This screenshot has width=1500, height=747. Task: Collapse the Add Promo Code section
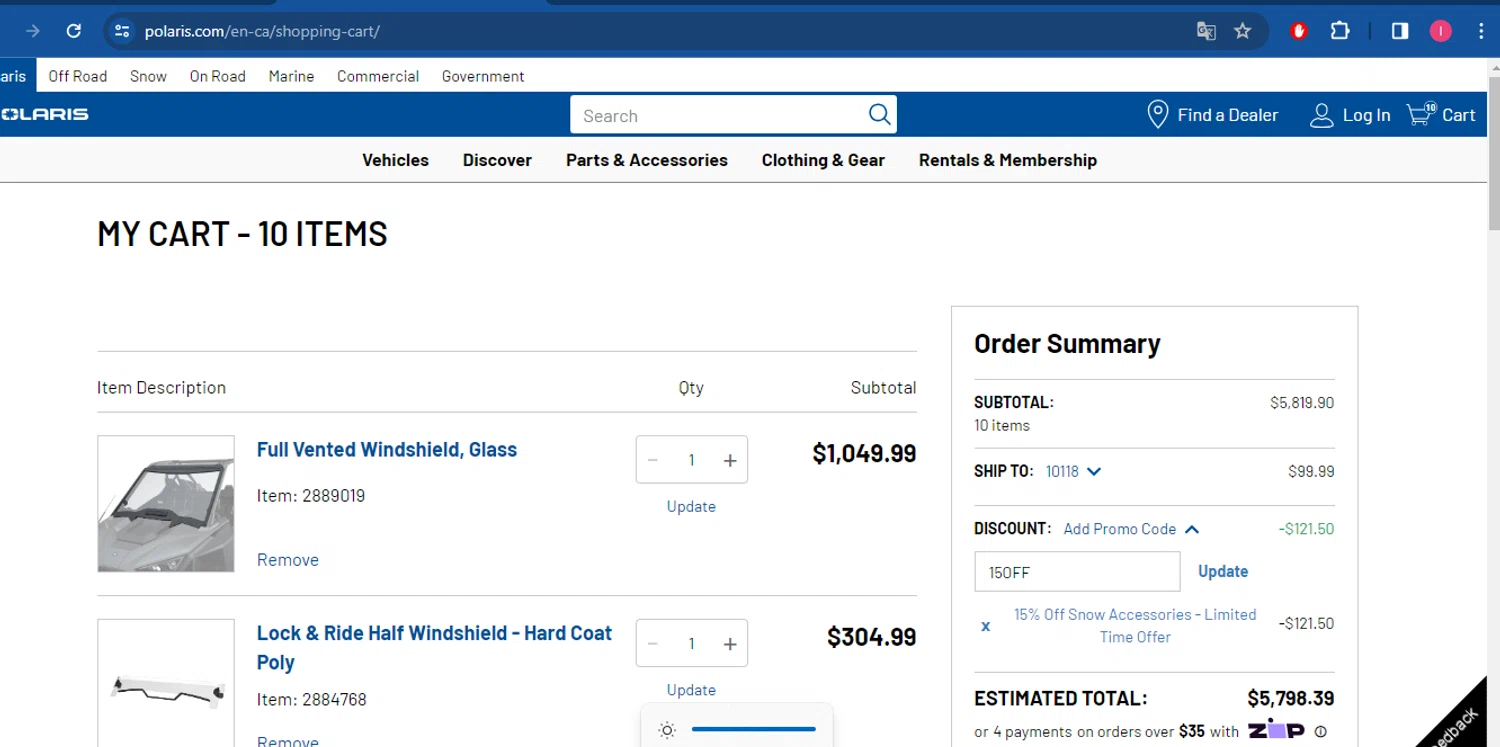[x=1131, y=529]
